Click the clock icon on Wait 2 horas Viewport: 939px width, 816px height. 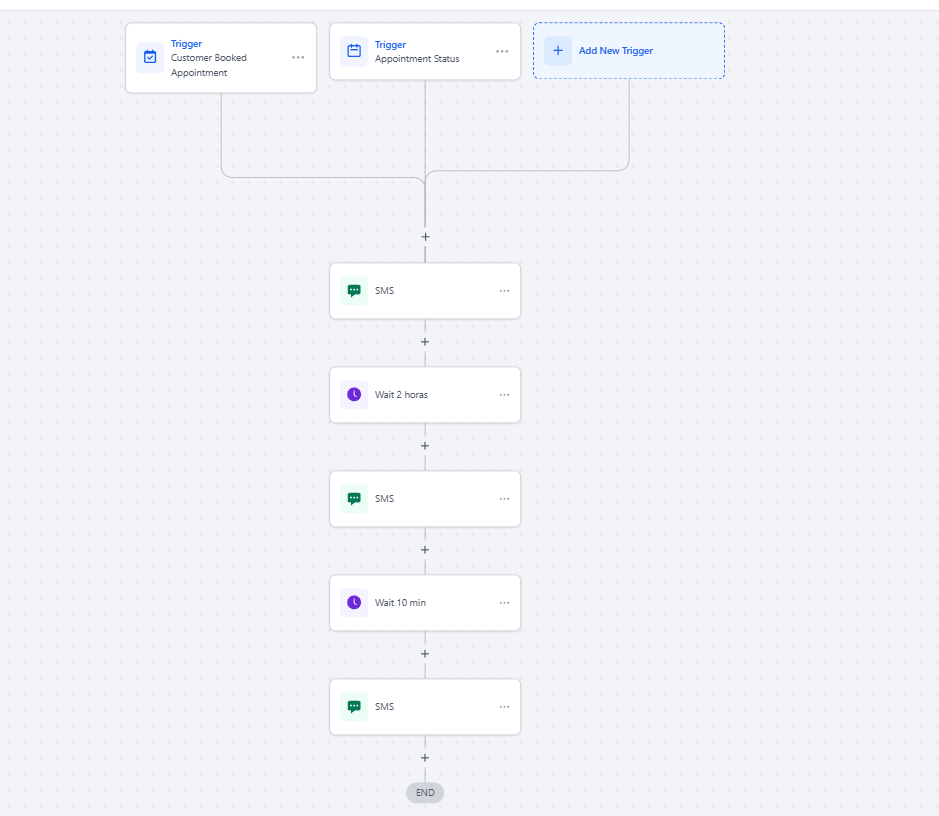tap(354, 395)
